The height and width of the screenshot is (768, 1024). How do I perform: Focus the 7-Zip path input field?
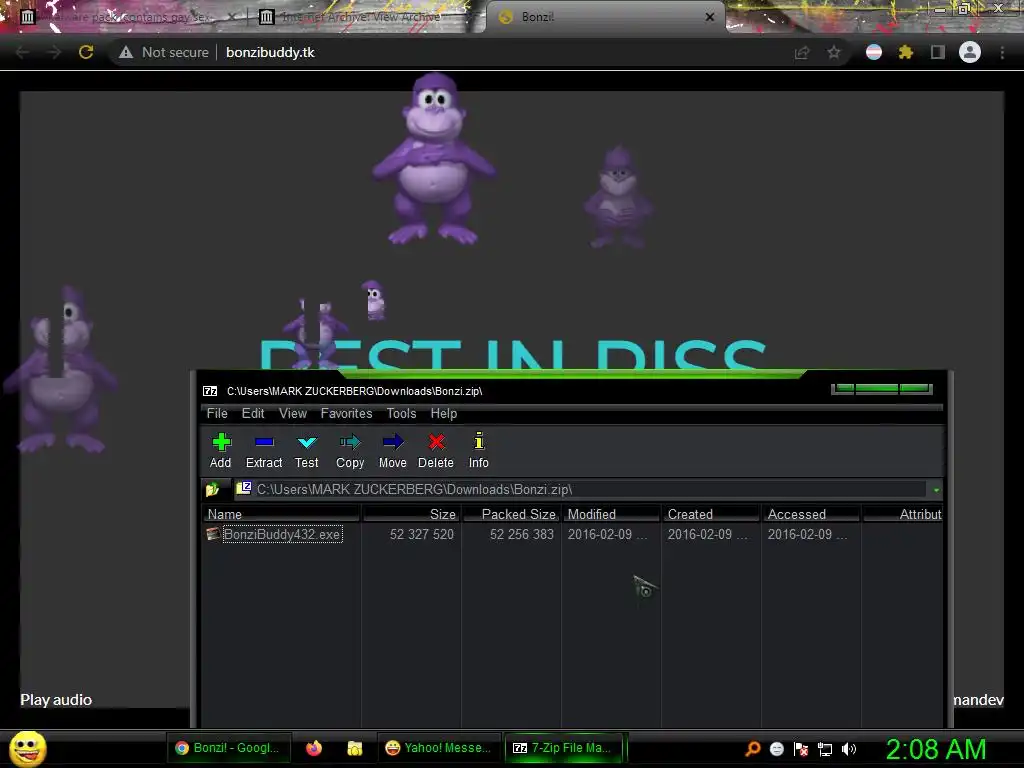coord(581,489)
